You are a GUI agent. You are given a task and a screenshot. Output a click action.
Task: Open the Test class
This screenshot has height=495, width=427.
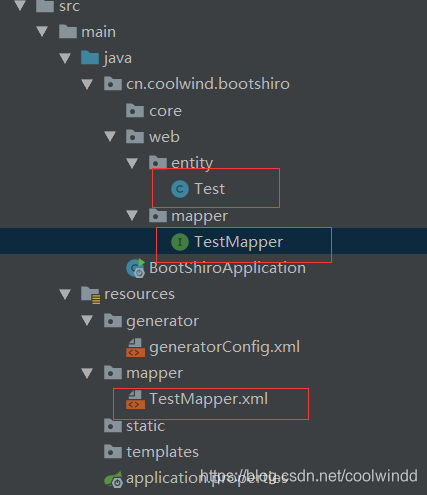(210, 189)
